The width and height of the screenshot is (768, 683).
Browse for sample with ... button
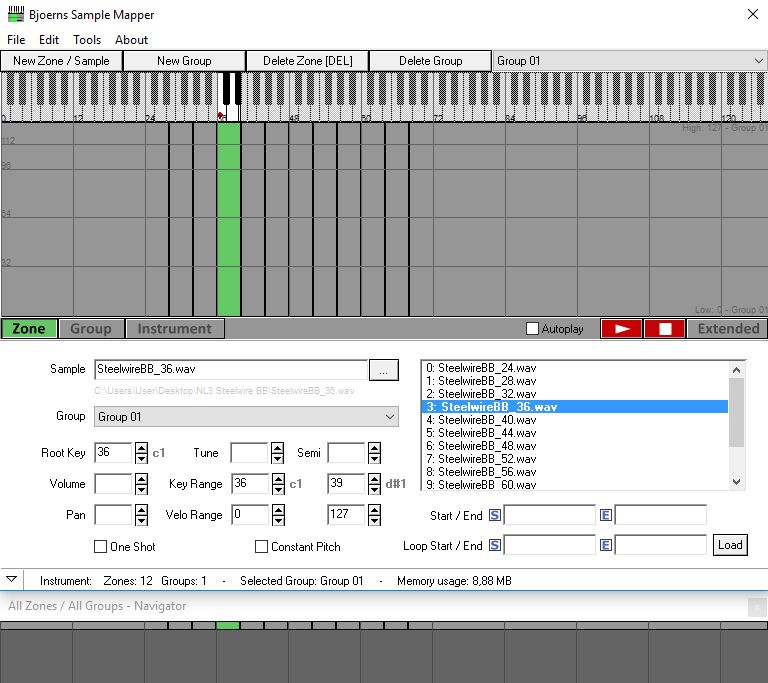pos(384,370)
